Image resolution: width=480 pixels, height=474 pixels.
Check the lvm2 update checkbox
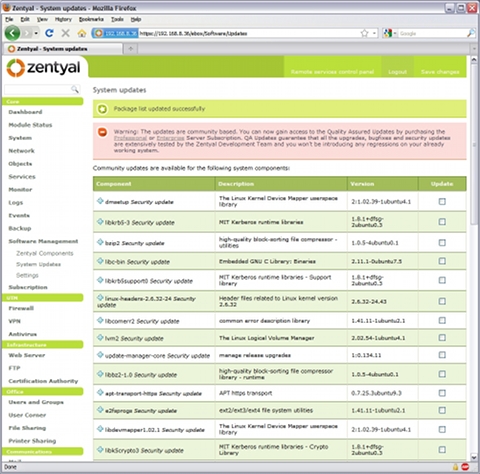(x=442, y=338)
